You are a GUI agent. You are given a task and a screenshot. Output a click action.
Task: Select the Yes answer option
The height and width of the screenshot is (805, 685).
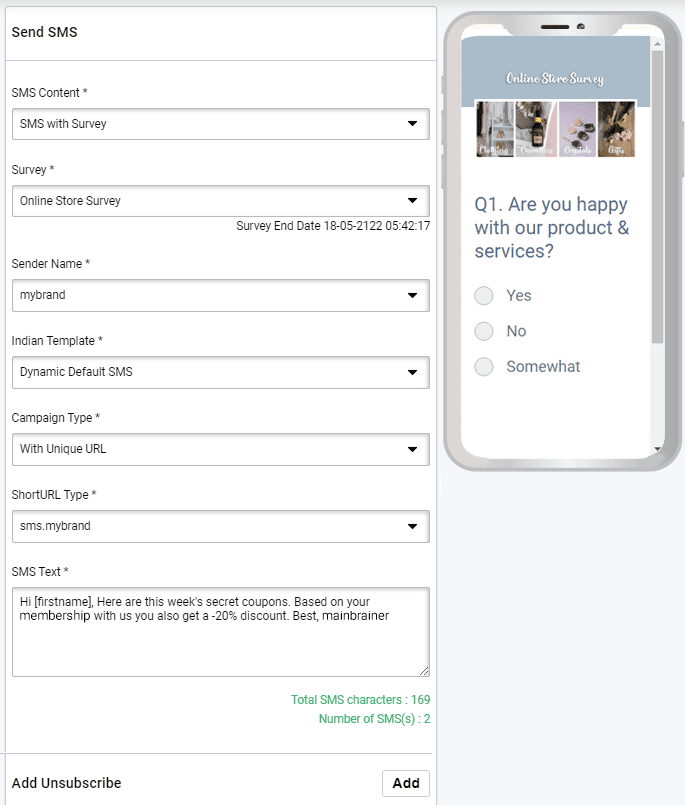(x=484, y=295)
